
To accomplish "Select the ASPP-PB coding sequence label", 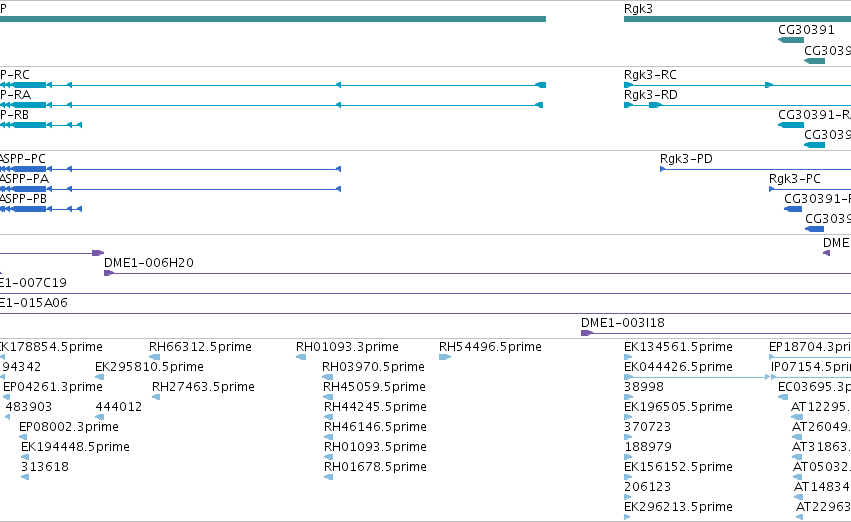I will tap(23, 199).
